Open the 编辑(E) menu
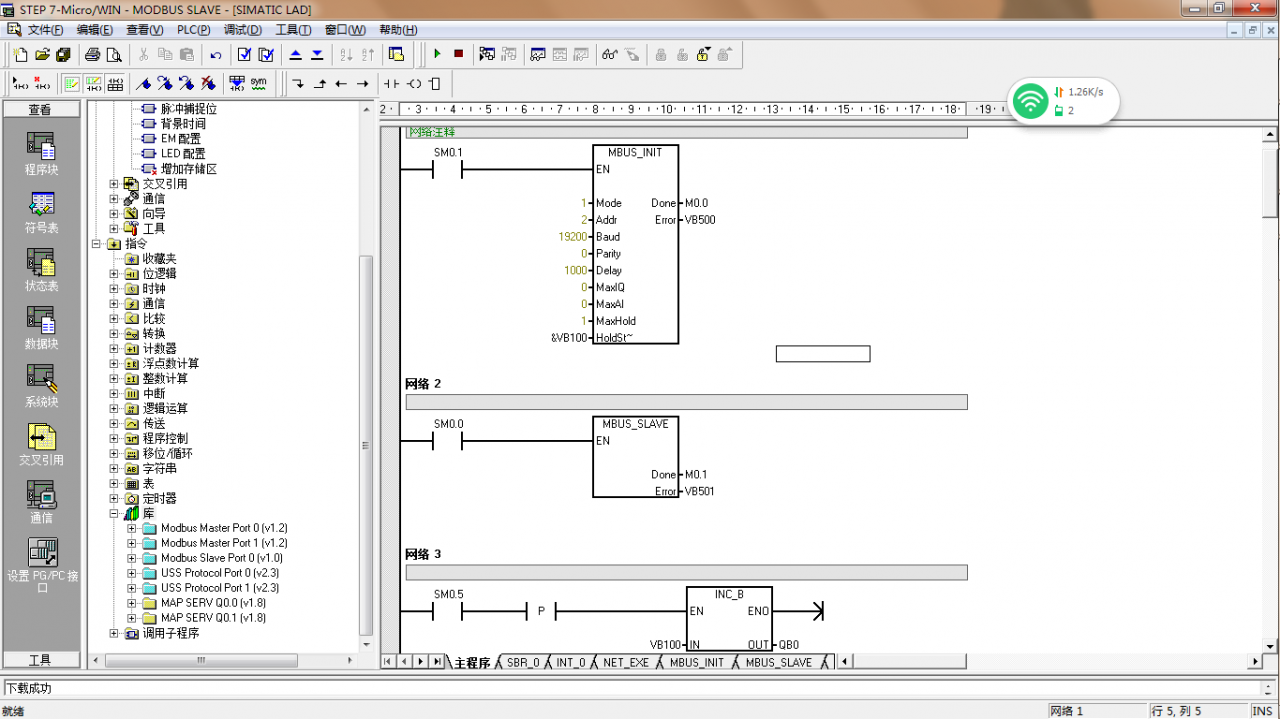The image size is (1280, 719). coord(95,30)
